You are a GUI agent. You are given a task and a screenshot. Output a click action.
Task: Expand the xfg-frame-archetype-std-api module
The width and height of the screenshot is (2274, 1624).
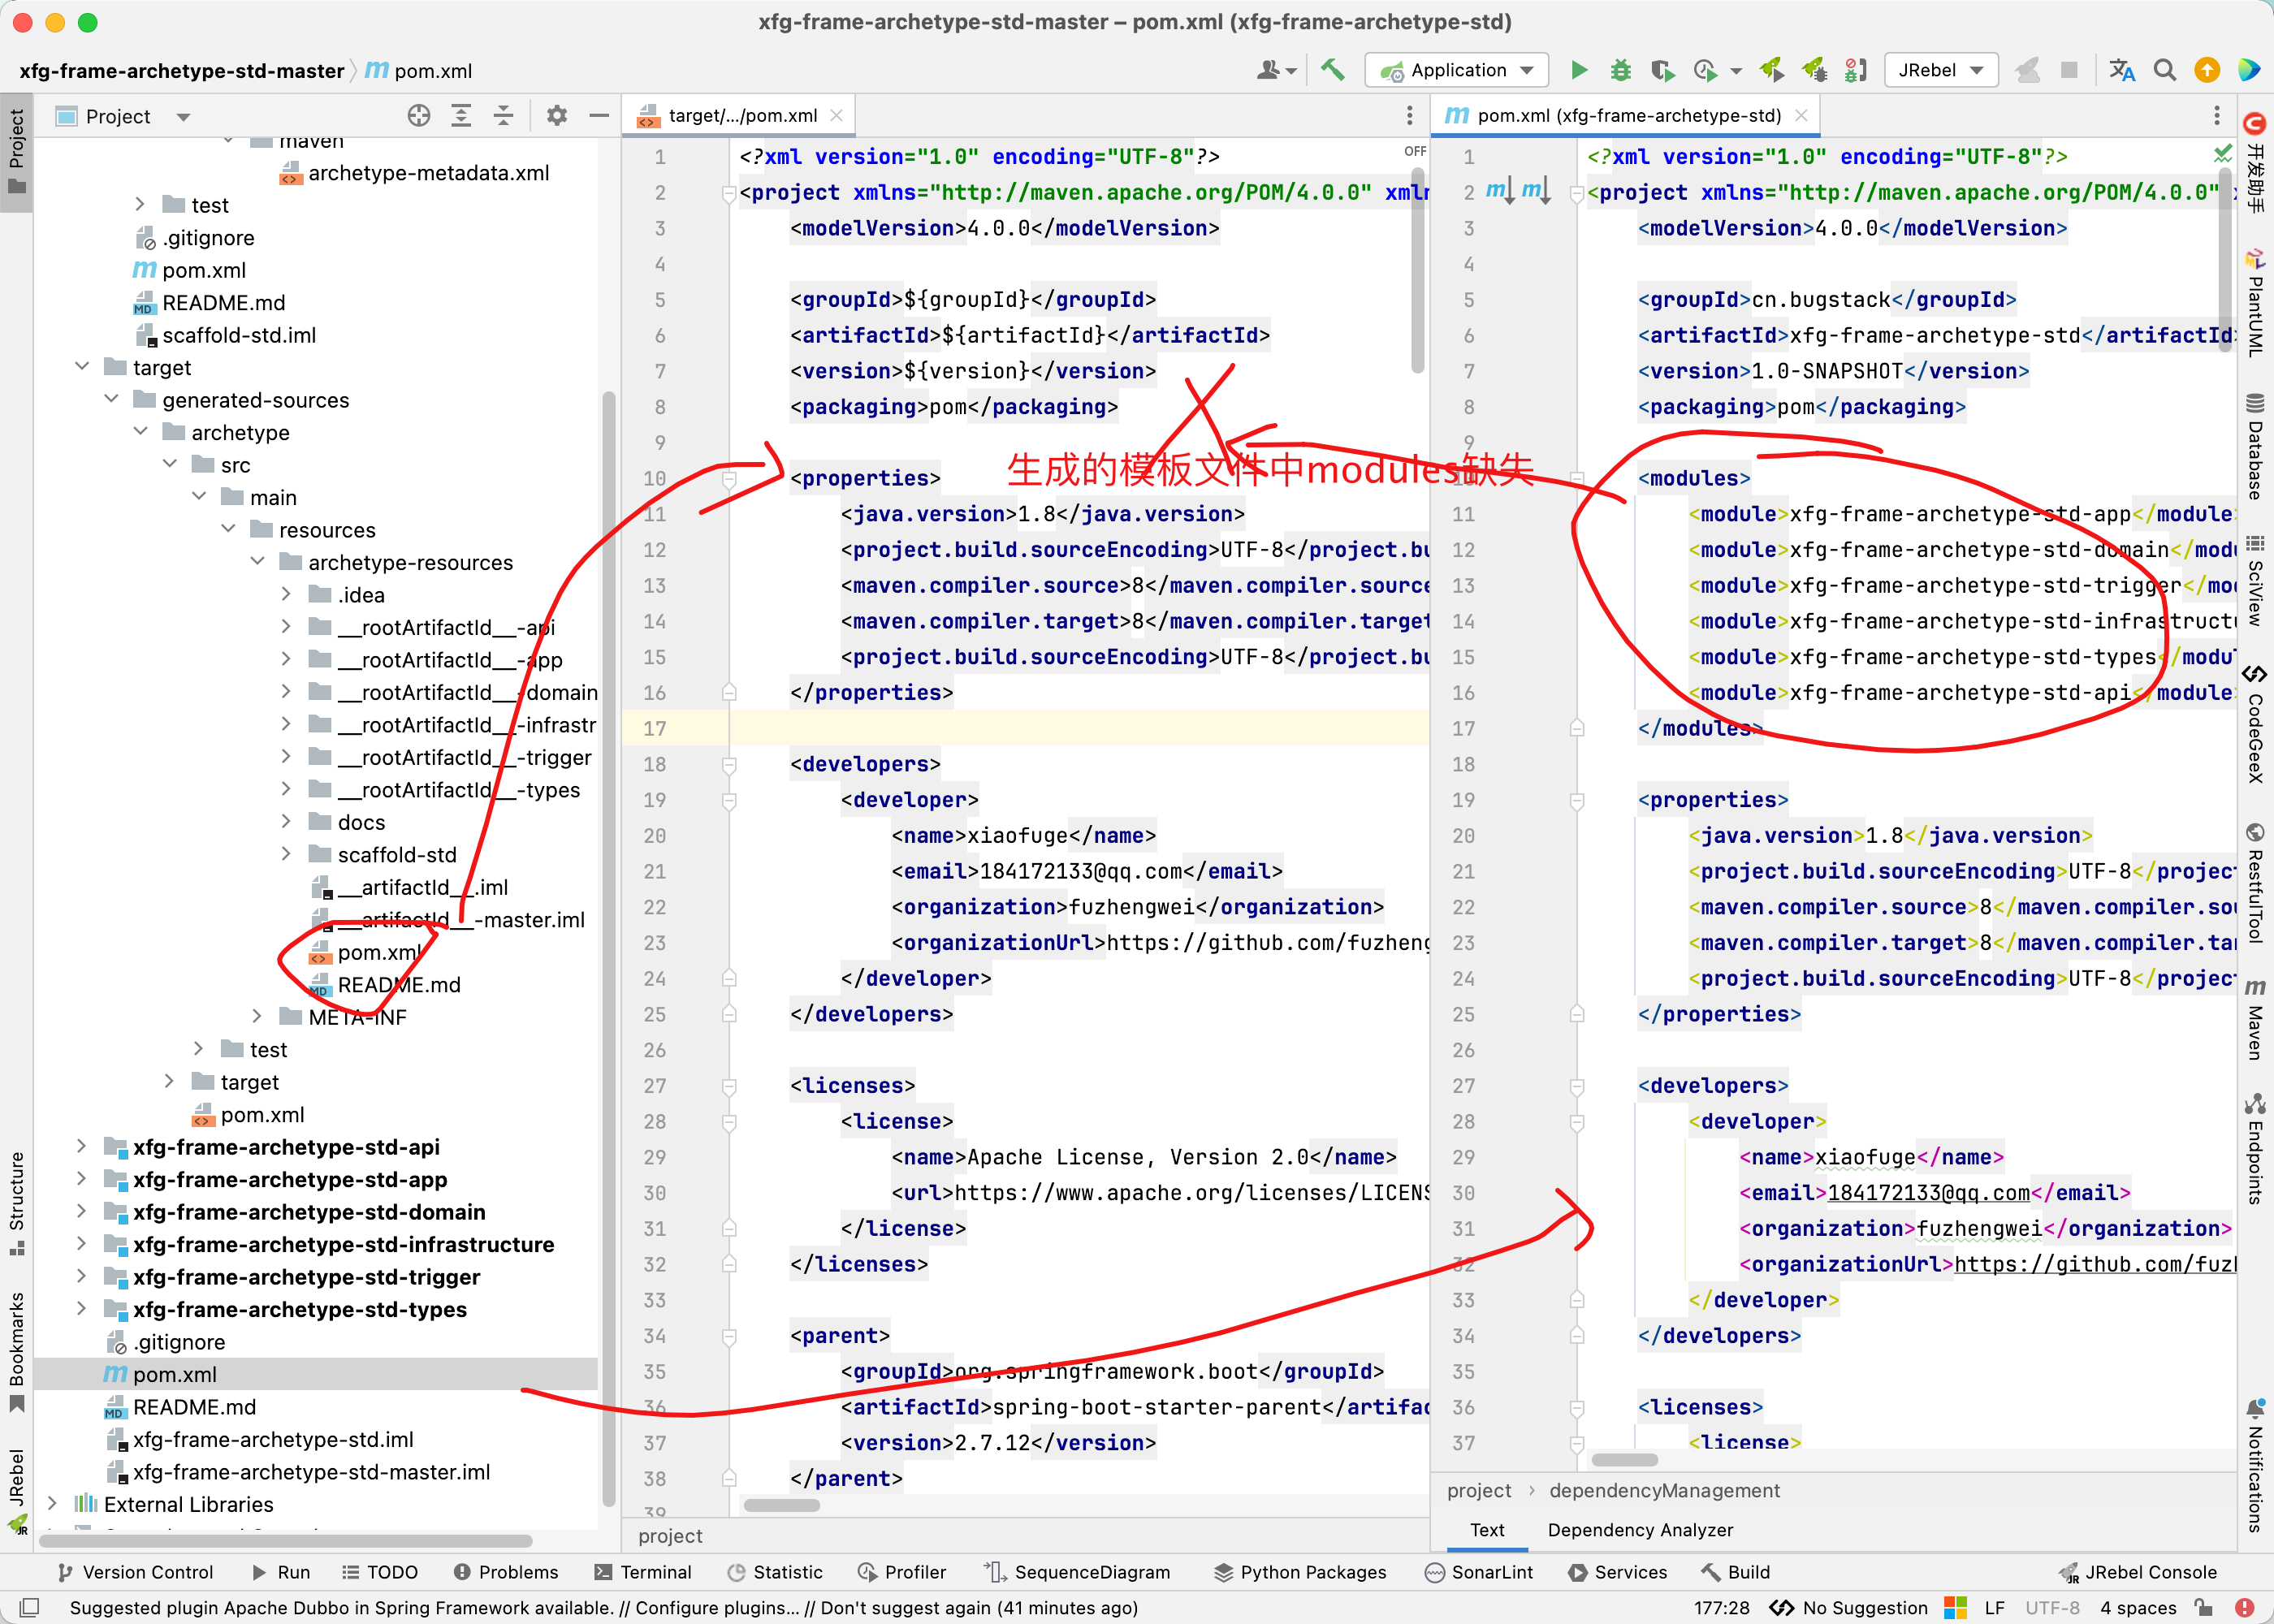[x=82, y=1146]
